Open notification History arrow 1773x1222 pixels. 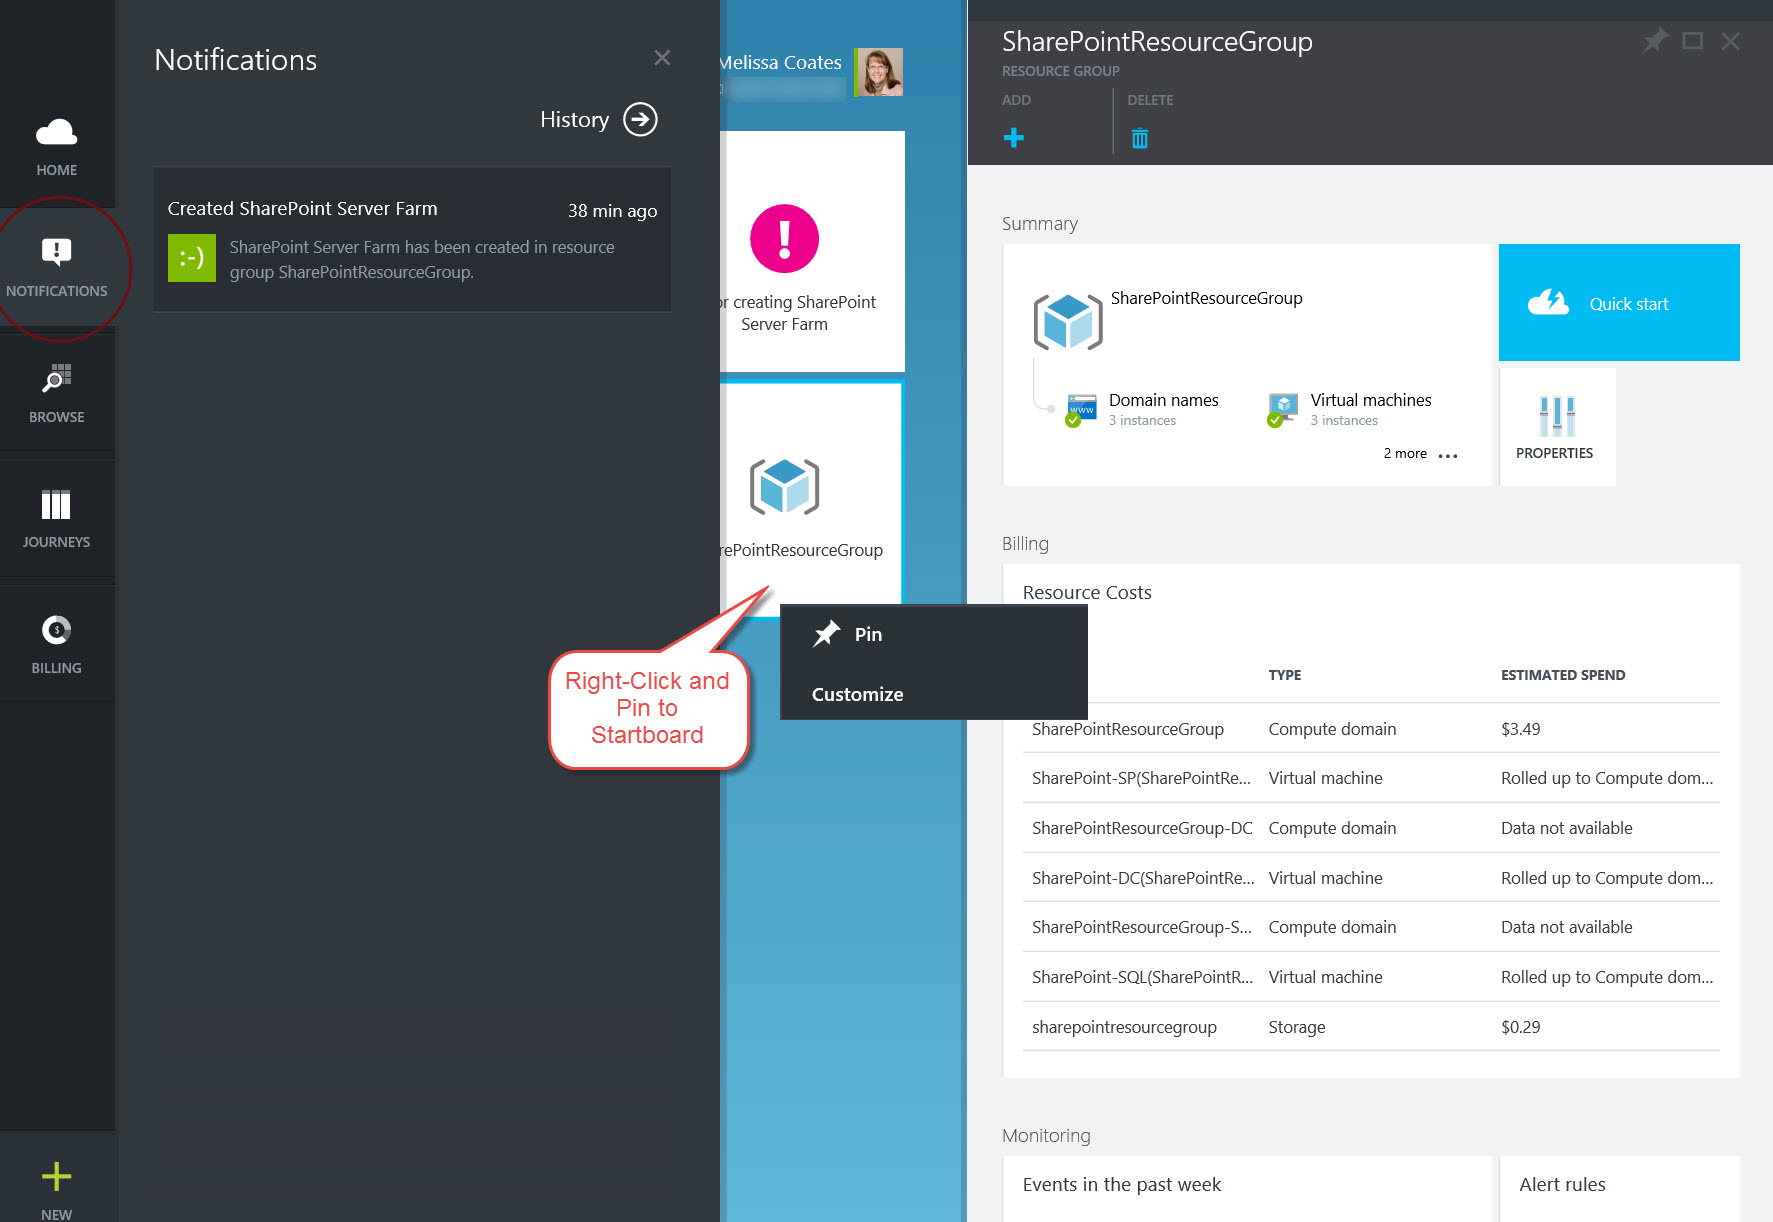click(641, 120)
